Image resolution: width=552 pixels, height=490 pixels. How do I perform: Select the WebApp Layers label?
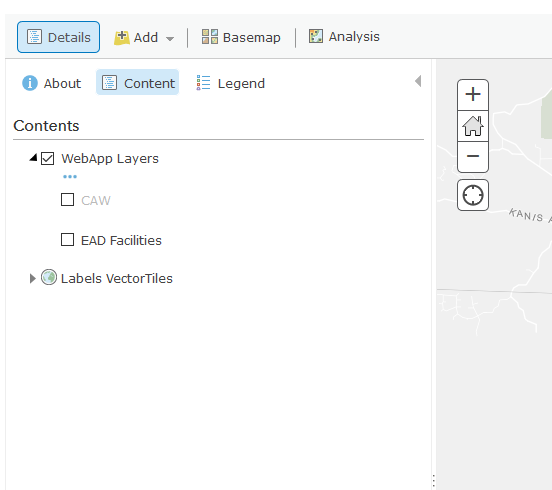(x=110, y=158)
